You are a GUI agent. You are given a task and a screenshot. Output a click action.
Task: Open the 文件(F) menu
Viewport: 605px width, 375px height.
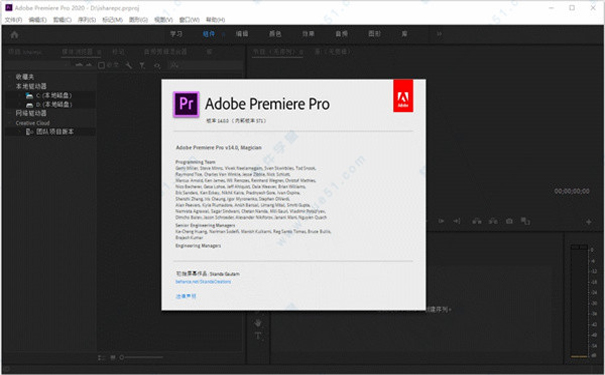[x=14, y=20]
